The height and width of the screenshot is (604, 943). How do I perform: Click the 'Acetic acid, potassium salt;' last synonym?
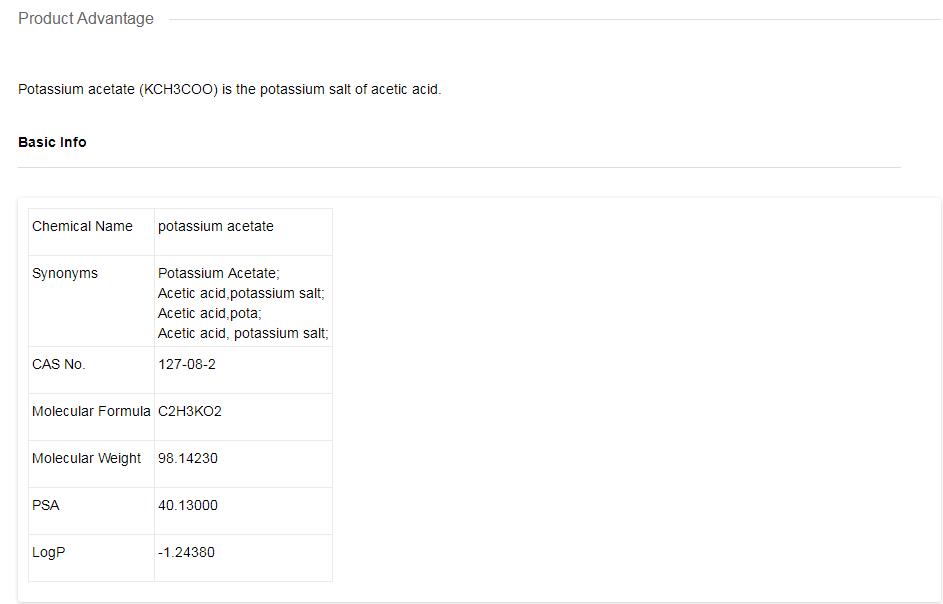(243, 333)
